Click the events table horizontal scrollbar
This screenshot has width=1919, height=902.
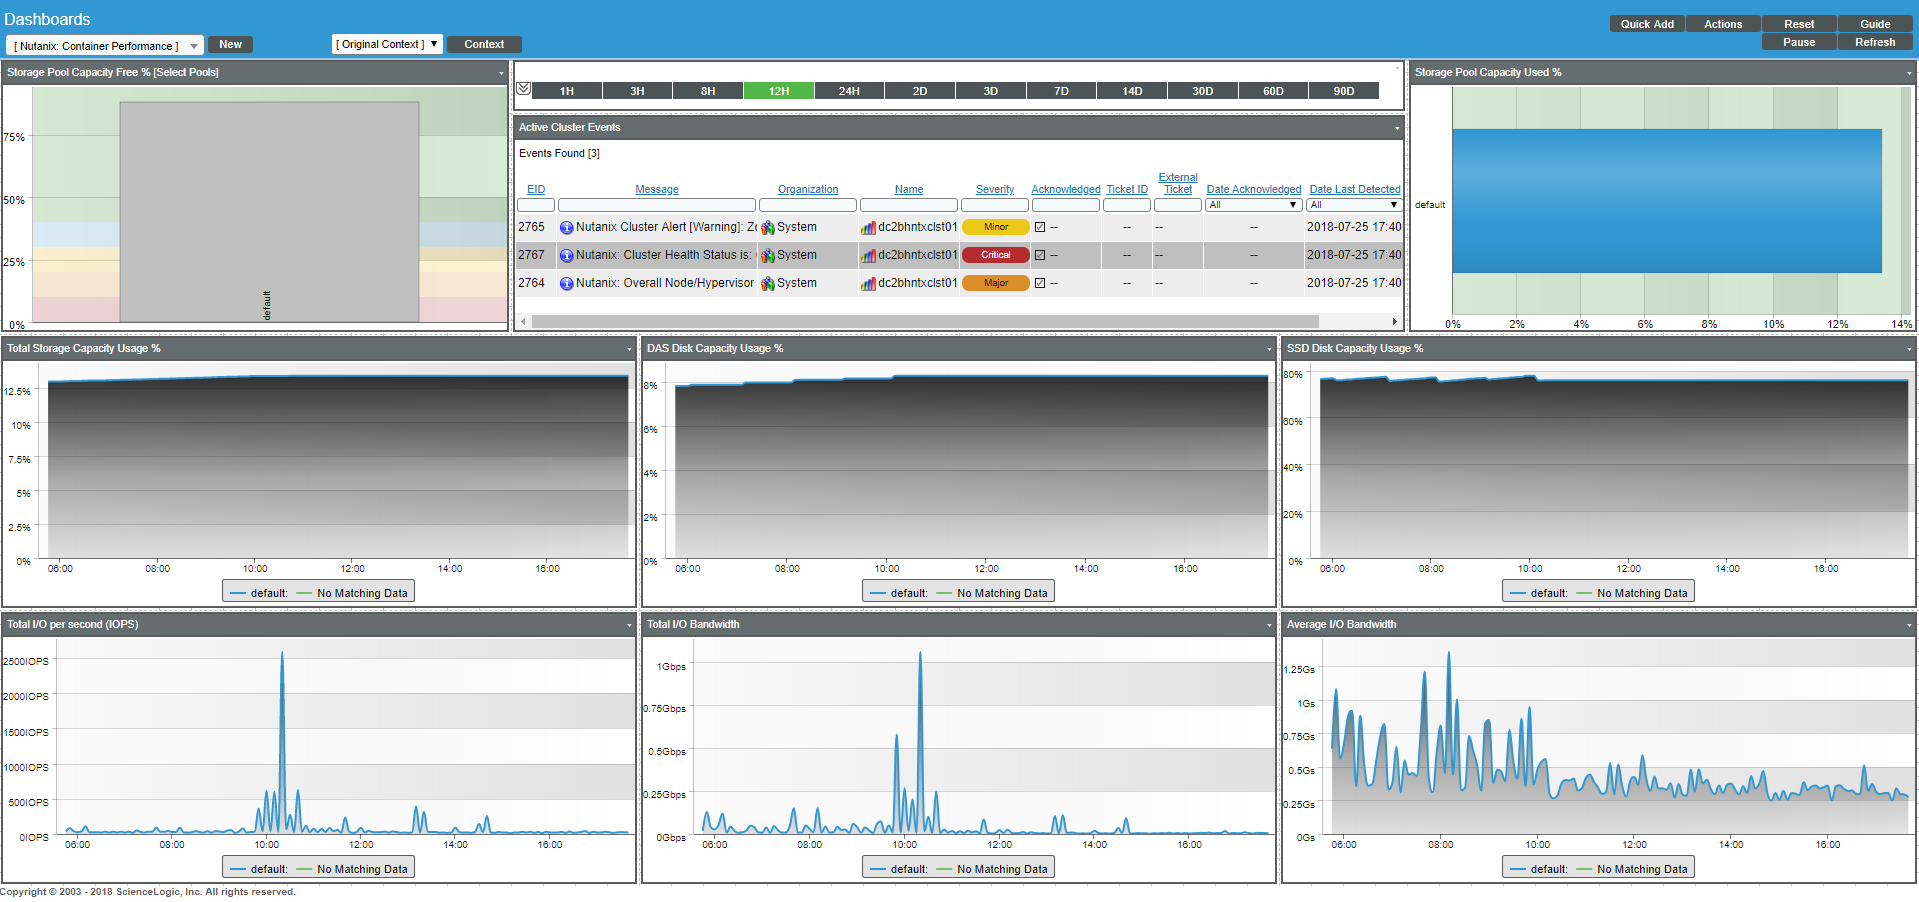click(x=925, y=322)
